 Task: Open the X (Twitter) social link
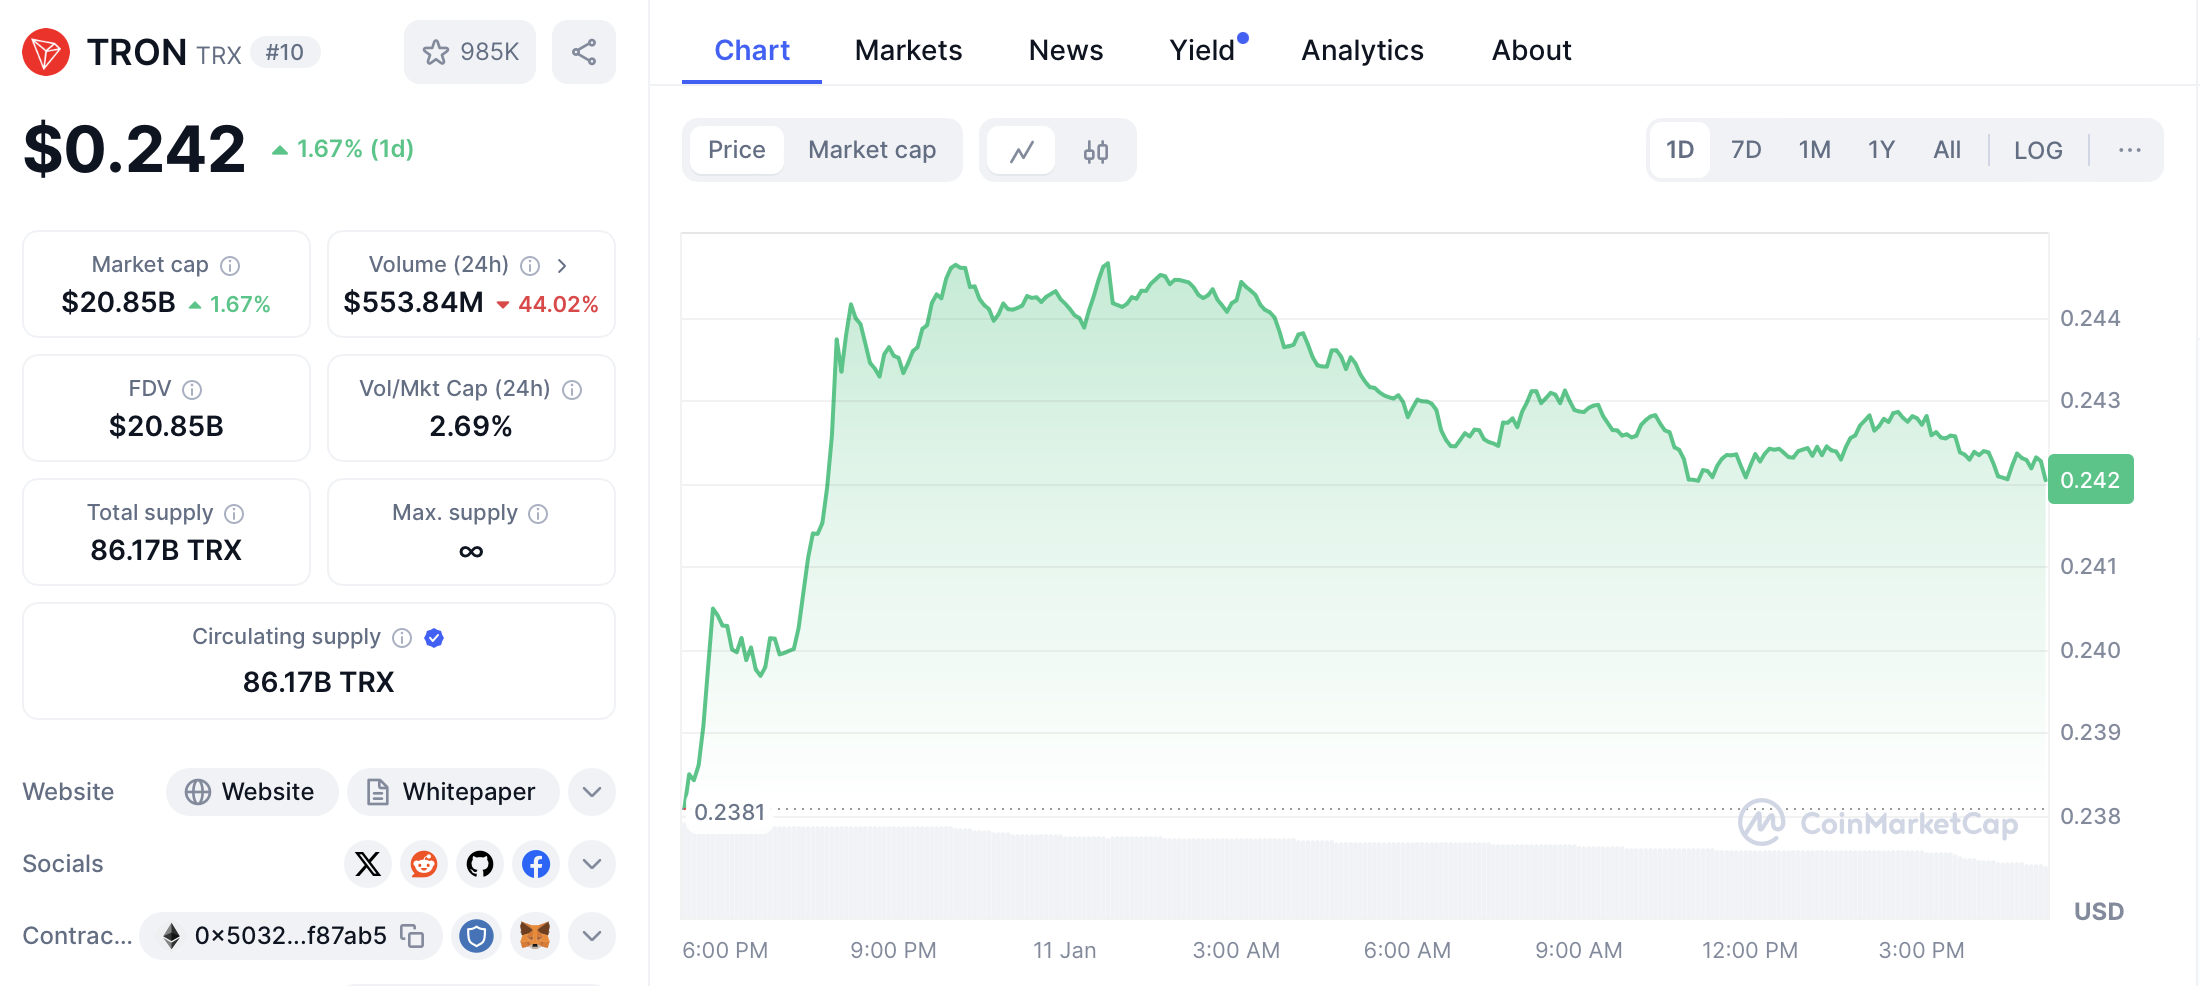click(368, 864)
